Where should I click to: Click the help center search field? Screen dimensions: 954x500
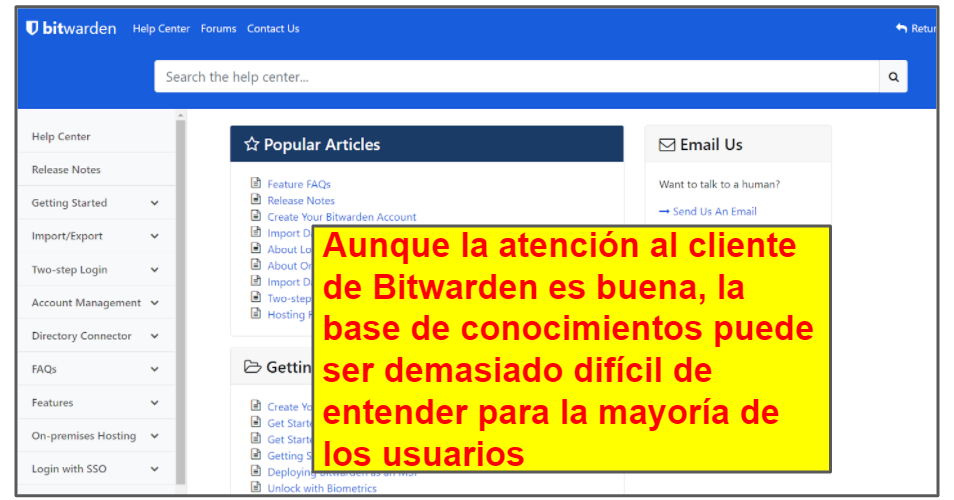pos(517,77)
